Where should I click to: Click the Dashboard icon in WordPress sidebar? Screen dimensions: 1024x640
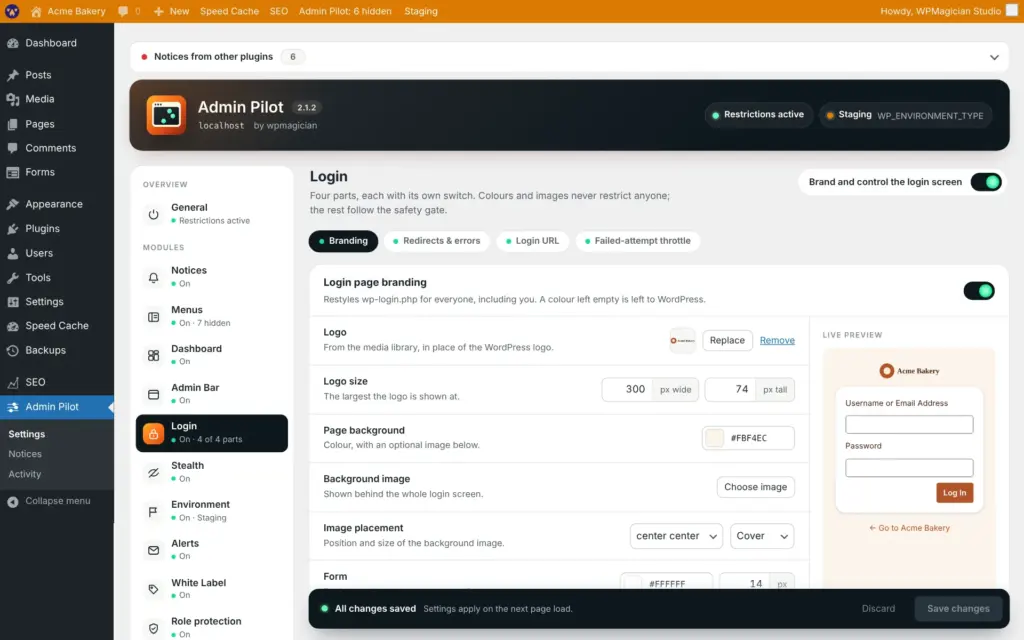click(x=13, y=43)
